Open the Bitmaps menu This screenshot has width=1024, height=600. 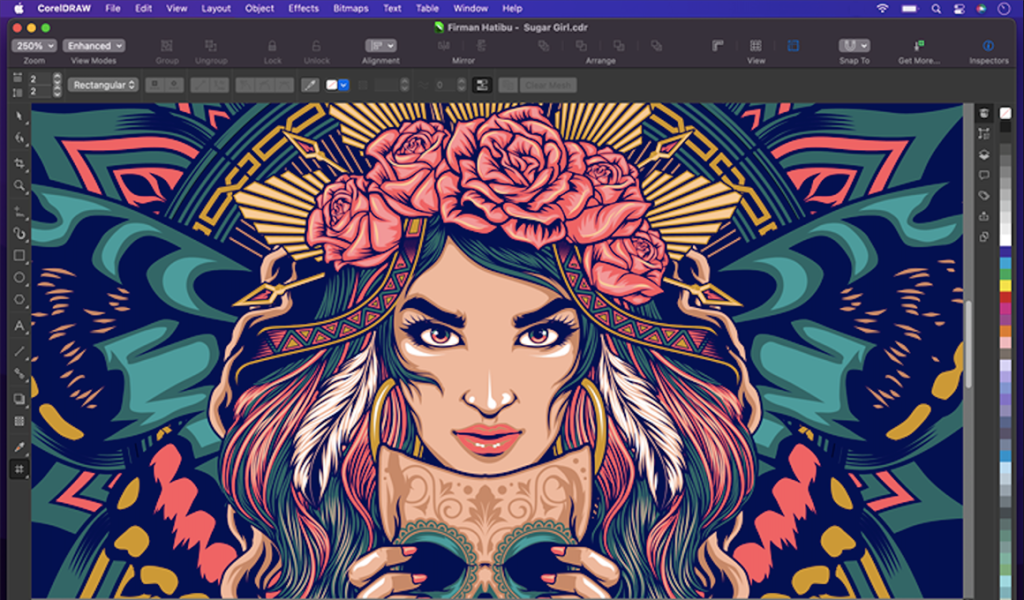tap(351, 8)
